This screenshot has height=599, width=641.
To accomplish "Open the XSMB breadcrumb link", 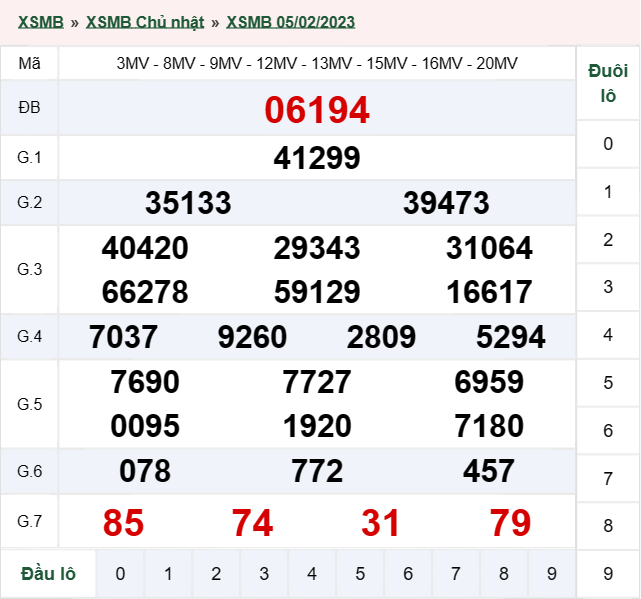I will point(40,22).
